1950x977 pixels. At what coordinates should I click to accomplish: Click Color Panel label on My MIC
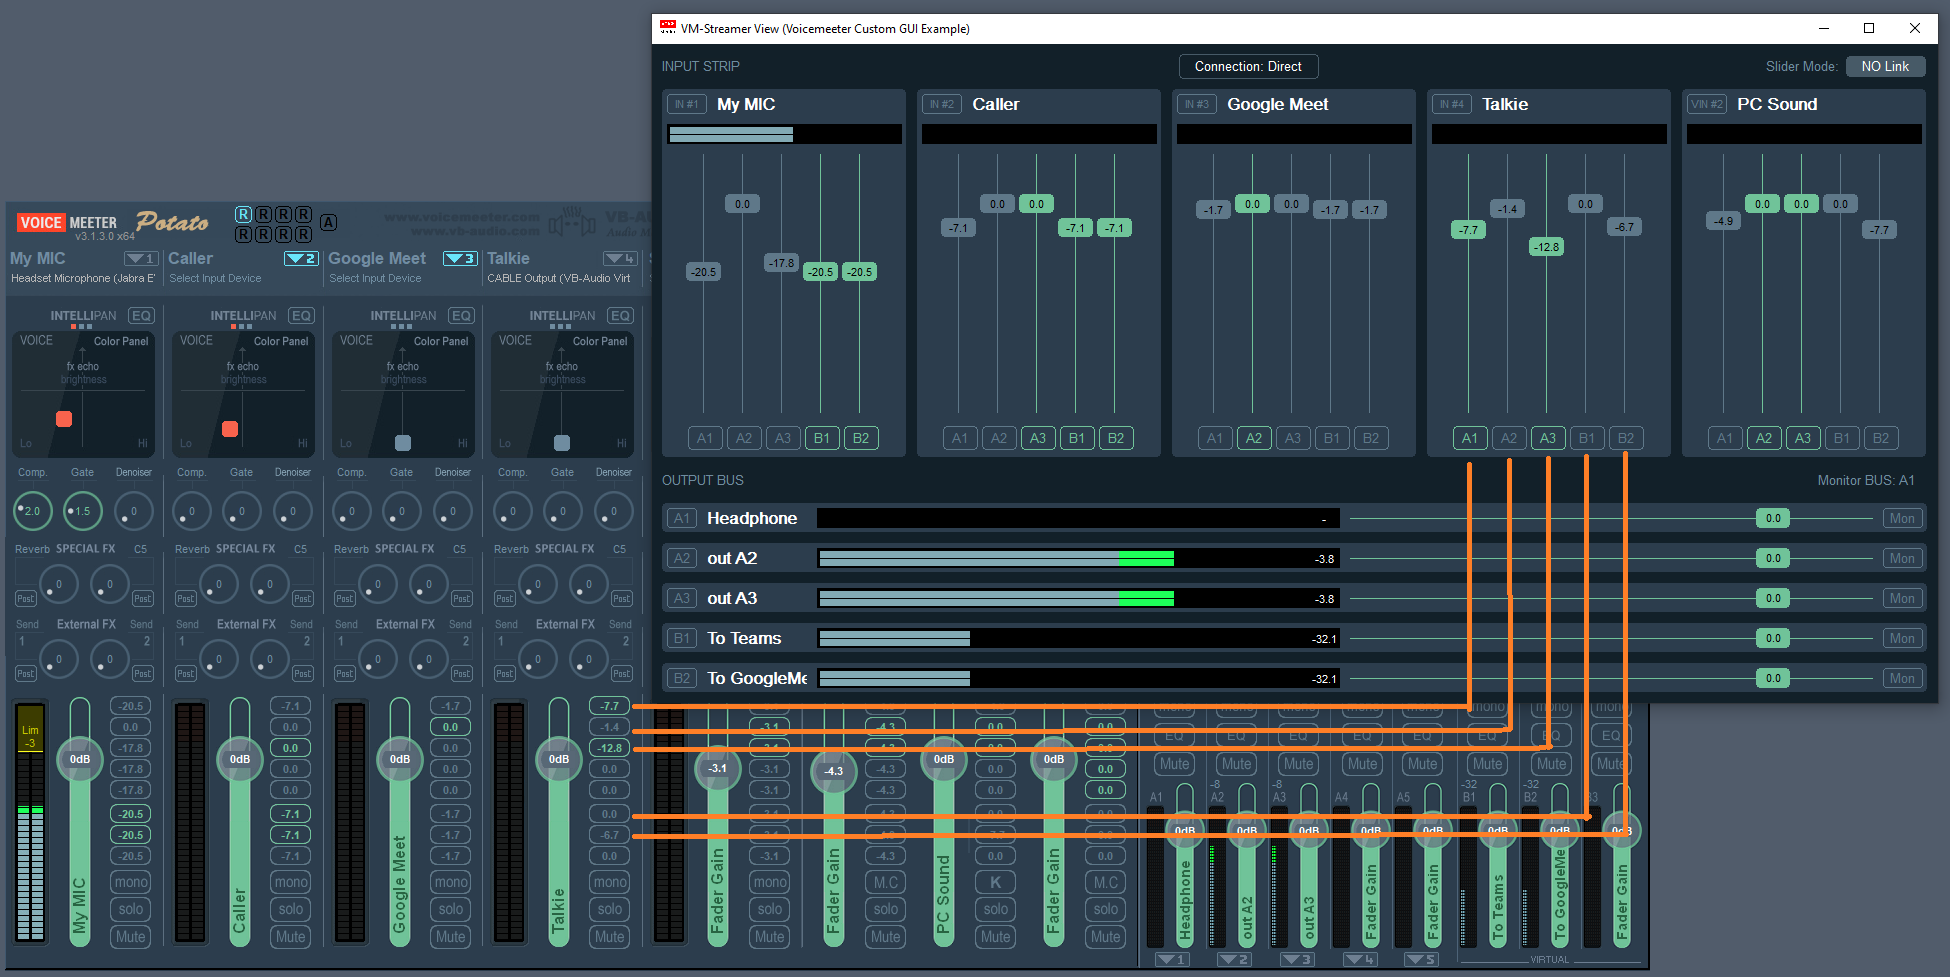pyautogui.click(x=121, y=341)
